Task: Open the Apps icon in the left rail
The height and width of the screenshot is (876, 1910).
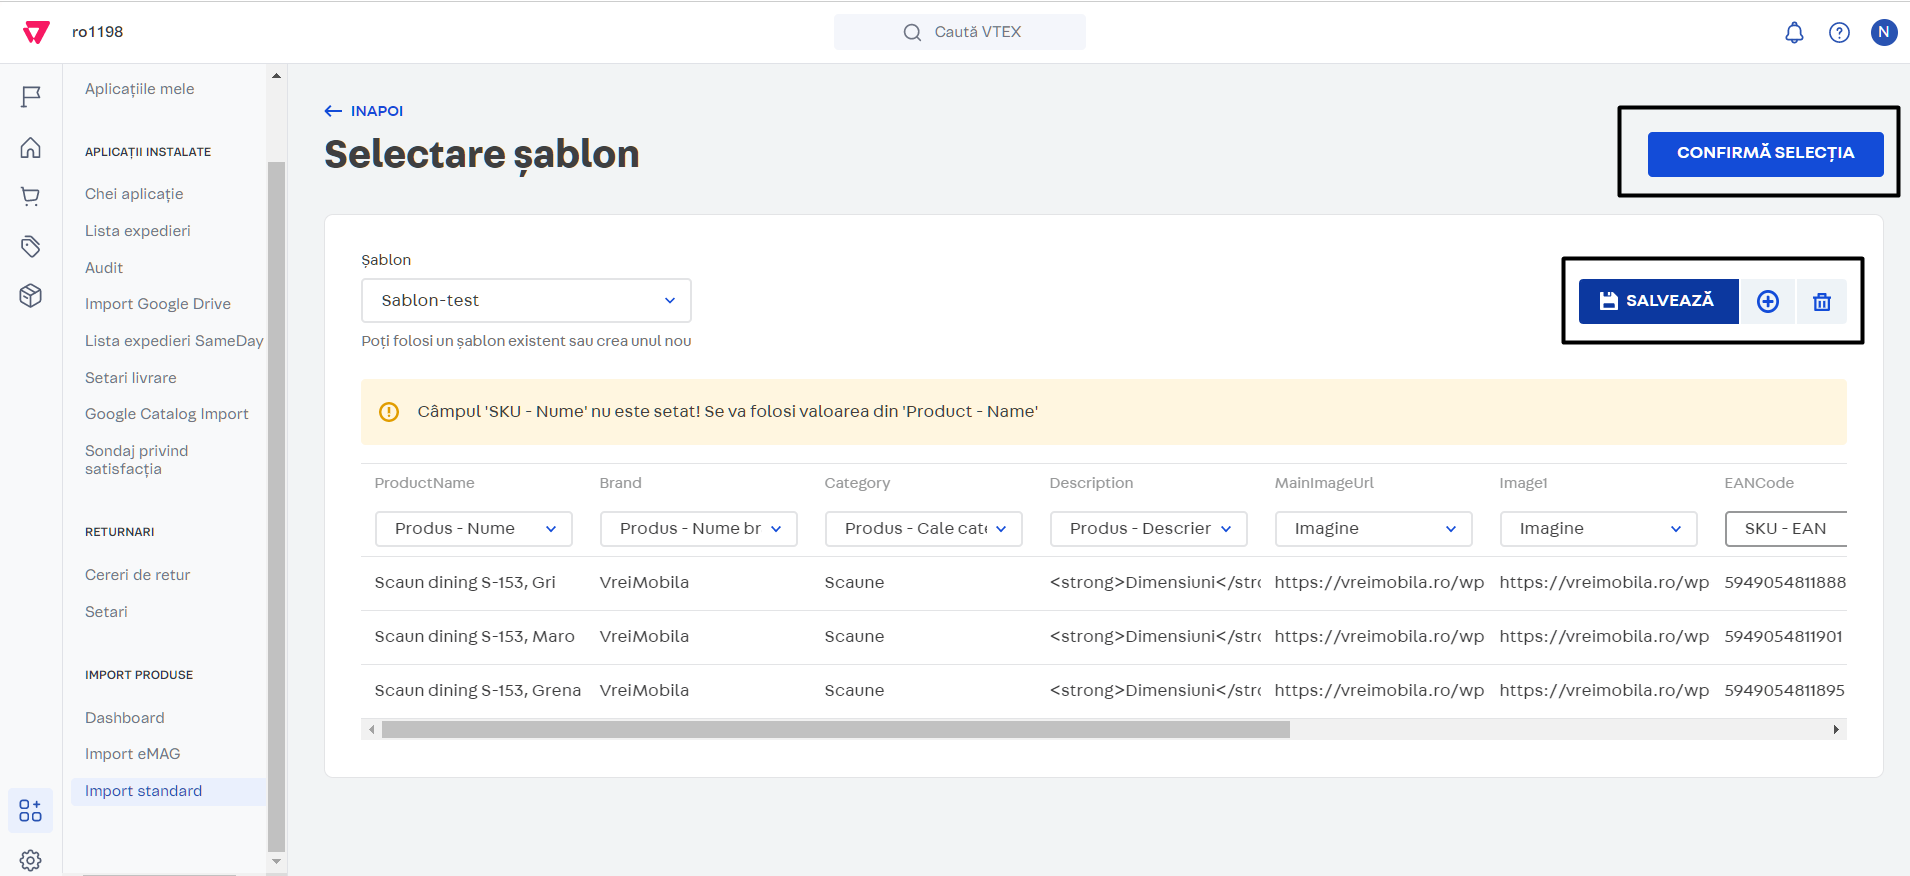Action: pyautogui.click(x=31, y=810)
